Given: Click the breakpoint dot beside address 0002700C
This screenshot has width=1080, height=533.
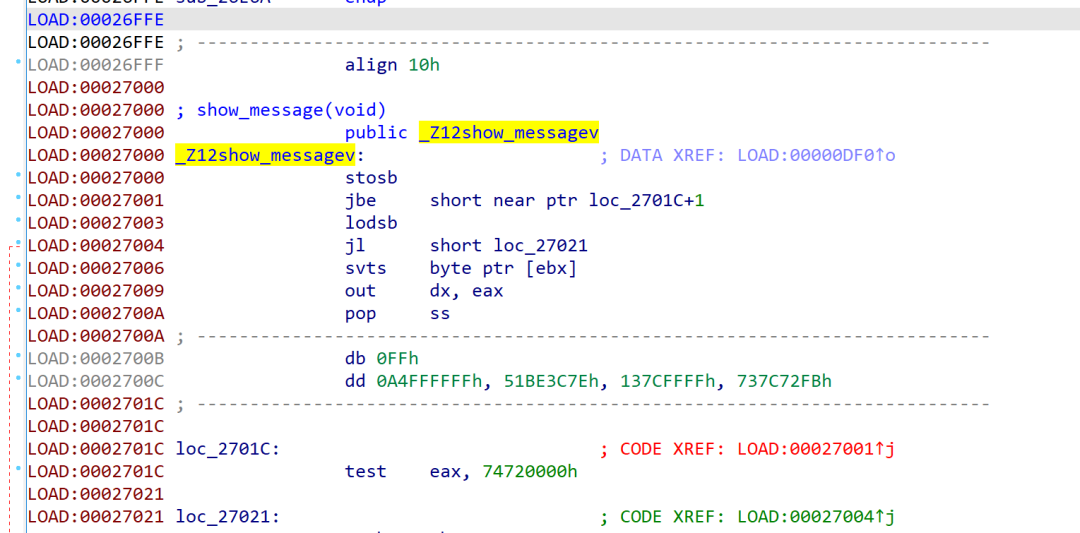Looking at the screenshot, I should click(x=18, y=379).
